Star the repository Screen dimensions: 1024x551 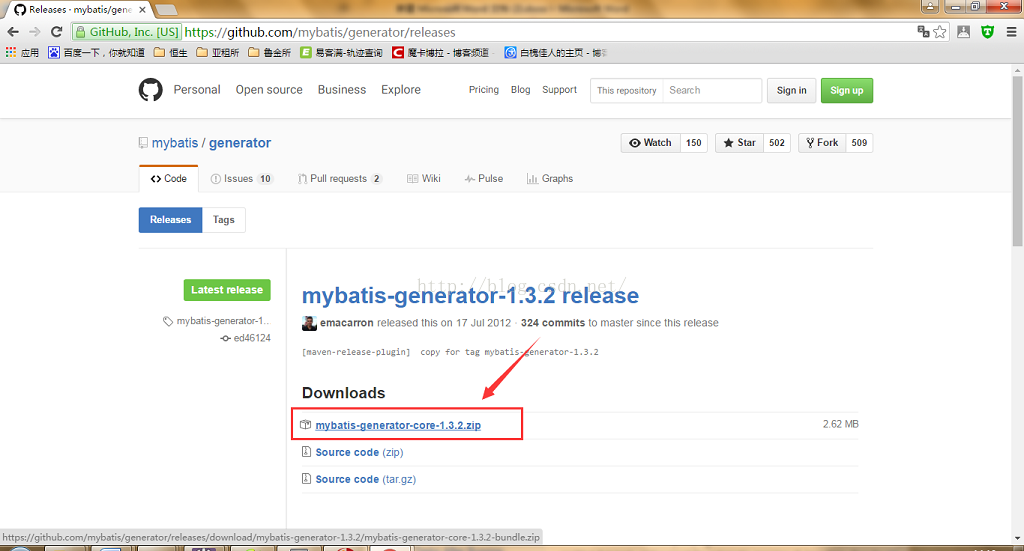pyautogui.click(x=739, y=143)
